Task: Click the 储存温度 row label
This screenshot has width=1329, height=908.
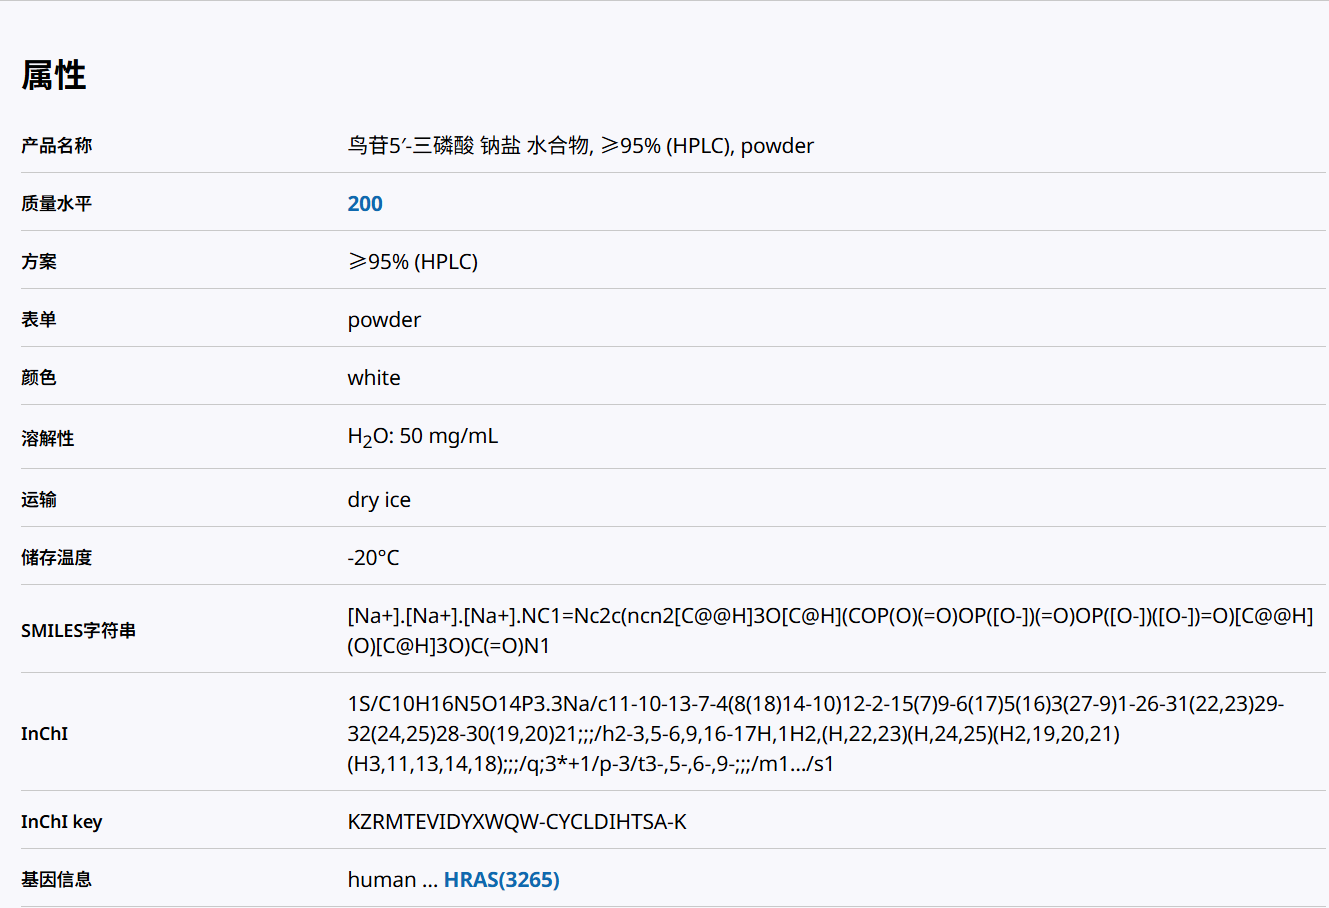Action: pos(56,558)
